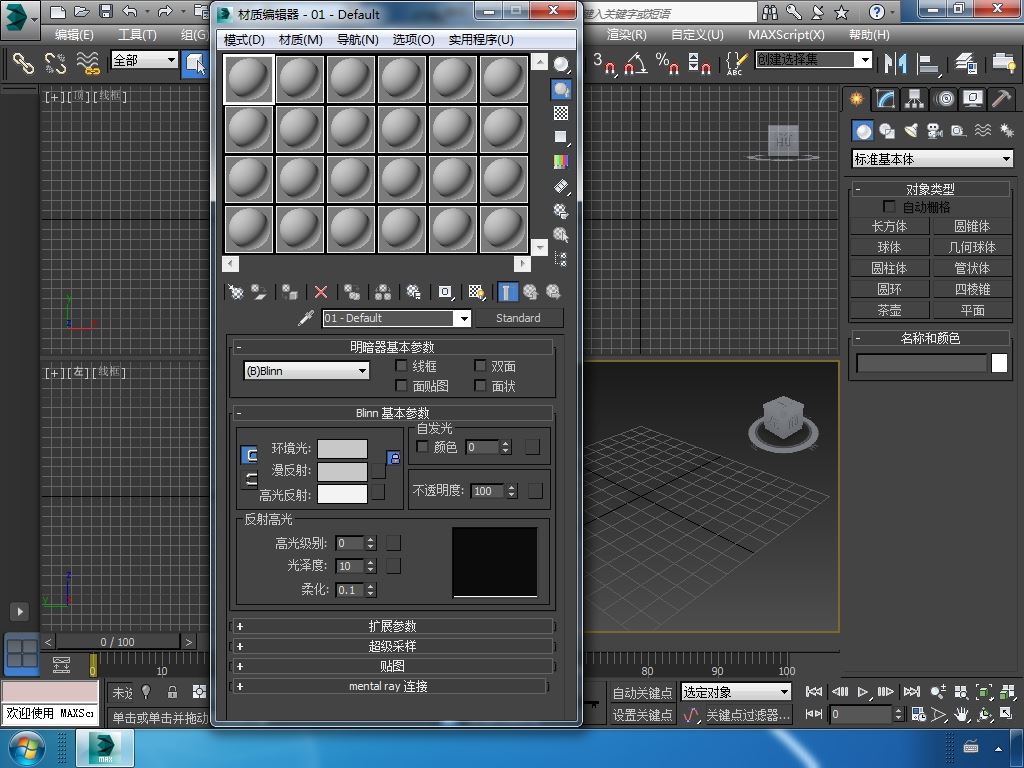Open the (B)Blinn shader dropdown
Image resolution: width=1024 pixels, height=768 pixels.
306,371
